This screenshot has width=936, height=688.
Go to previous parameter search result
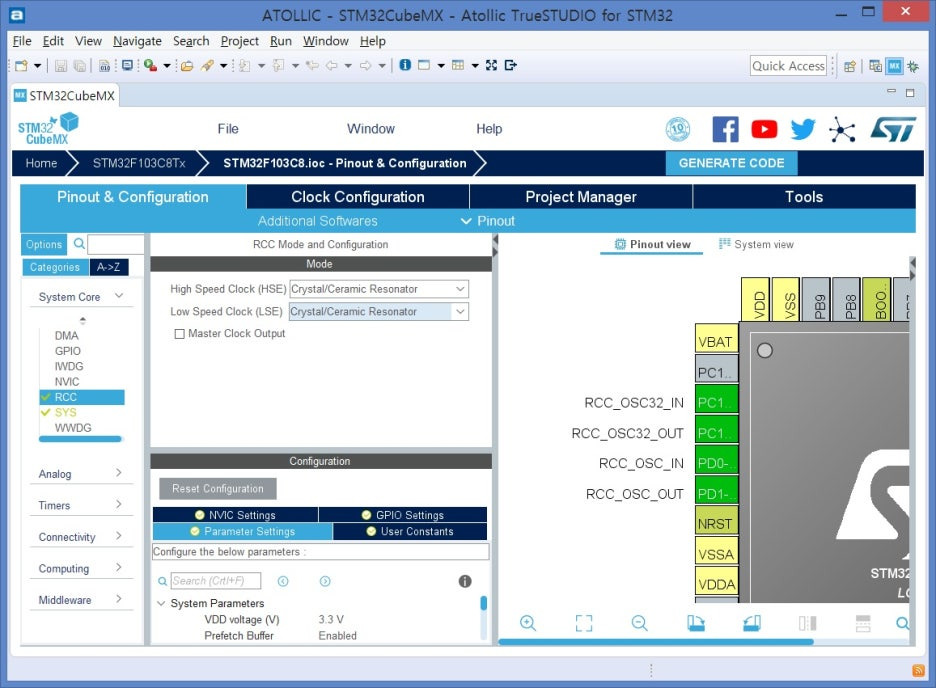[283, 581]
